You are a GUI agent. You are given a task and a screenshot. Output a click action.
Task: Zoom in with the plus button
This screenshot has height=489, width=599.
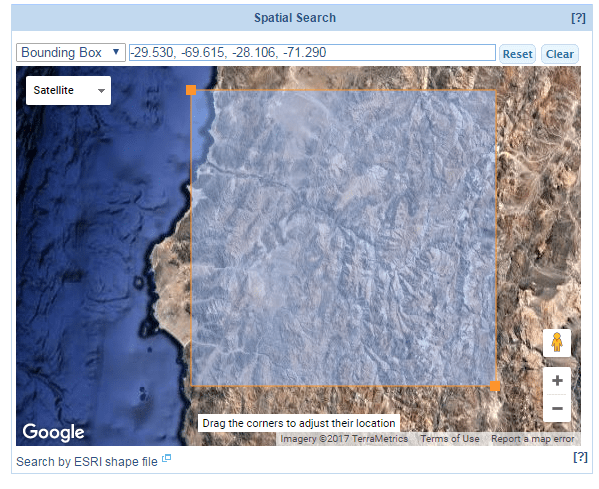557,381
